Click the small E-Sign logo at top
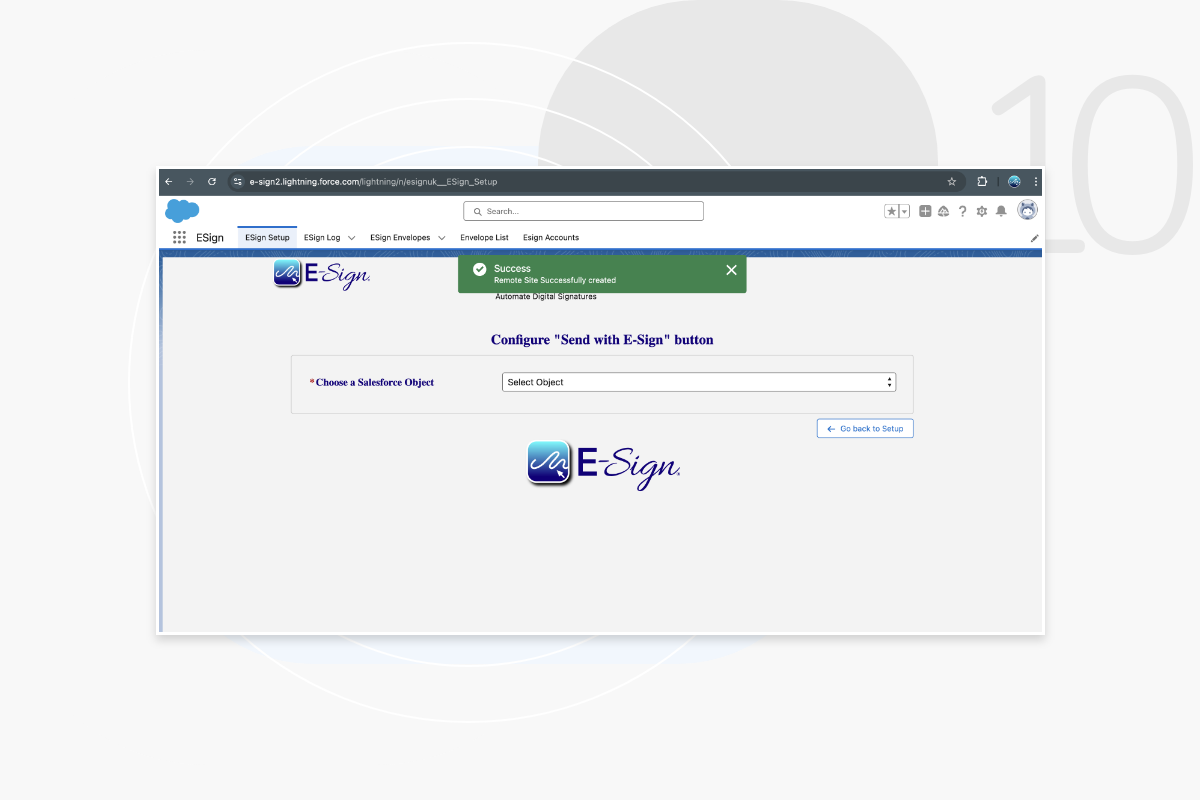The height and width of the screenshot is (800, 1200). [x=322, y=273]
